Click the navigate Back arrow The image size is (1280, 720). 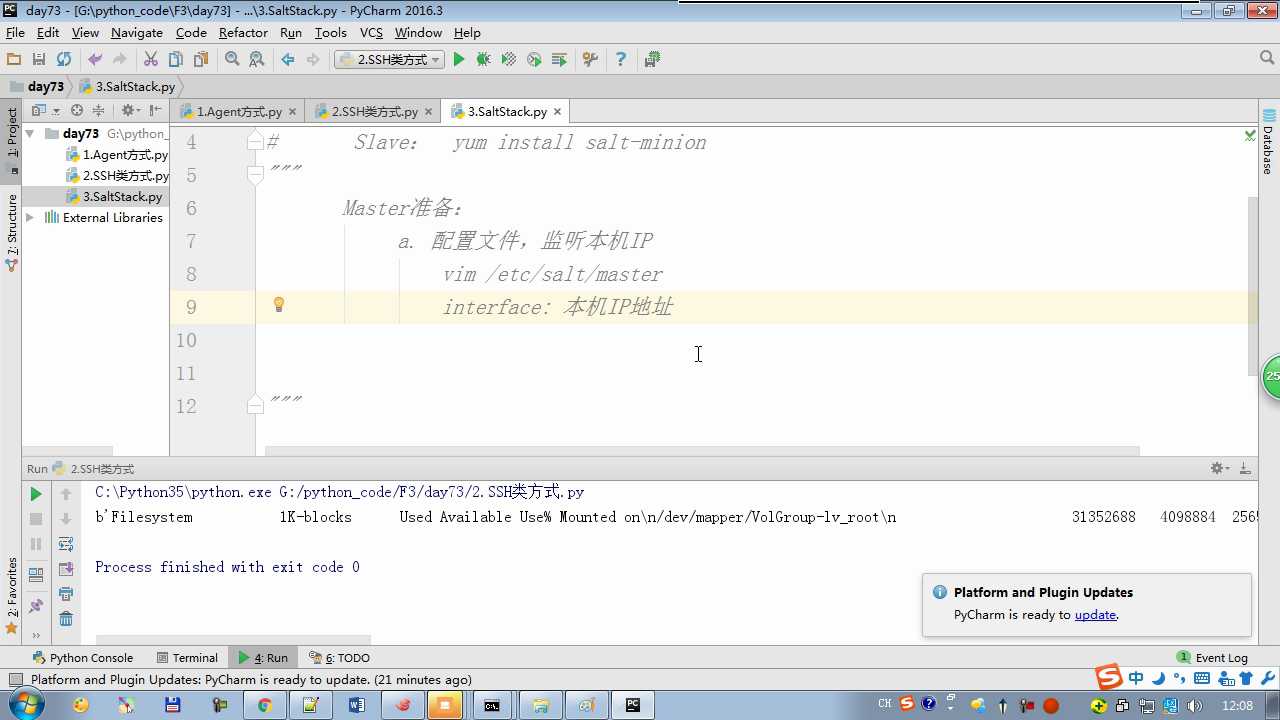[x=288, y=60]
